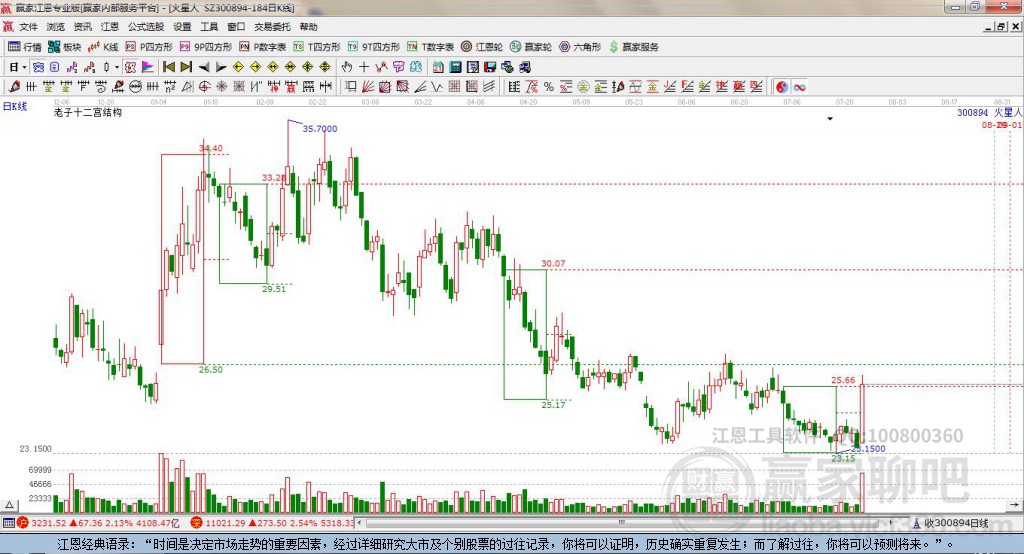Open the 文件 menu

click(29, 27)
